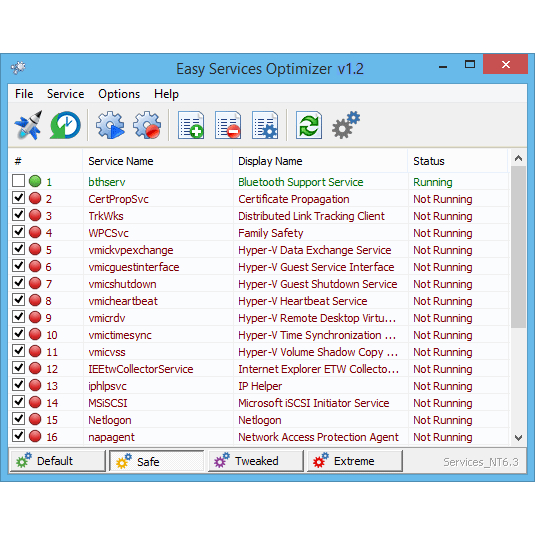Click the restore clock toolbar icon
Viewport: 535px width, 535px height.
click(66, 125)
